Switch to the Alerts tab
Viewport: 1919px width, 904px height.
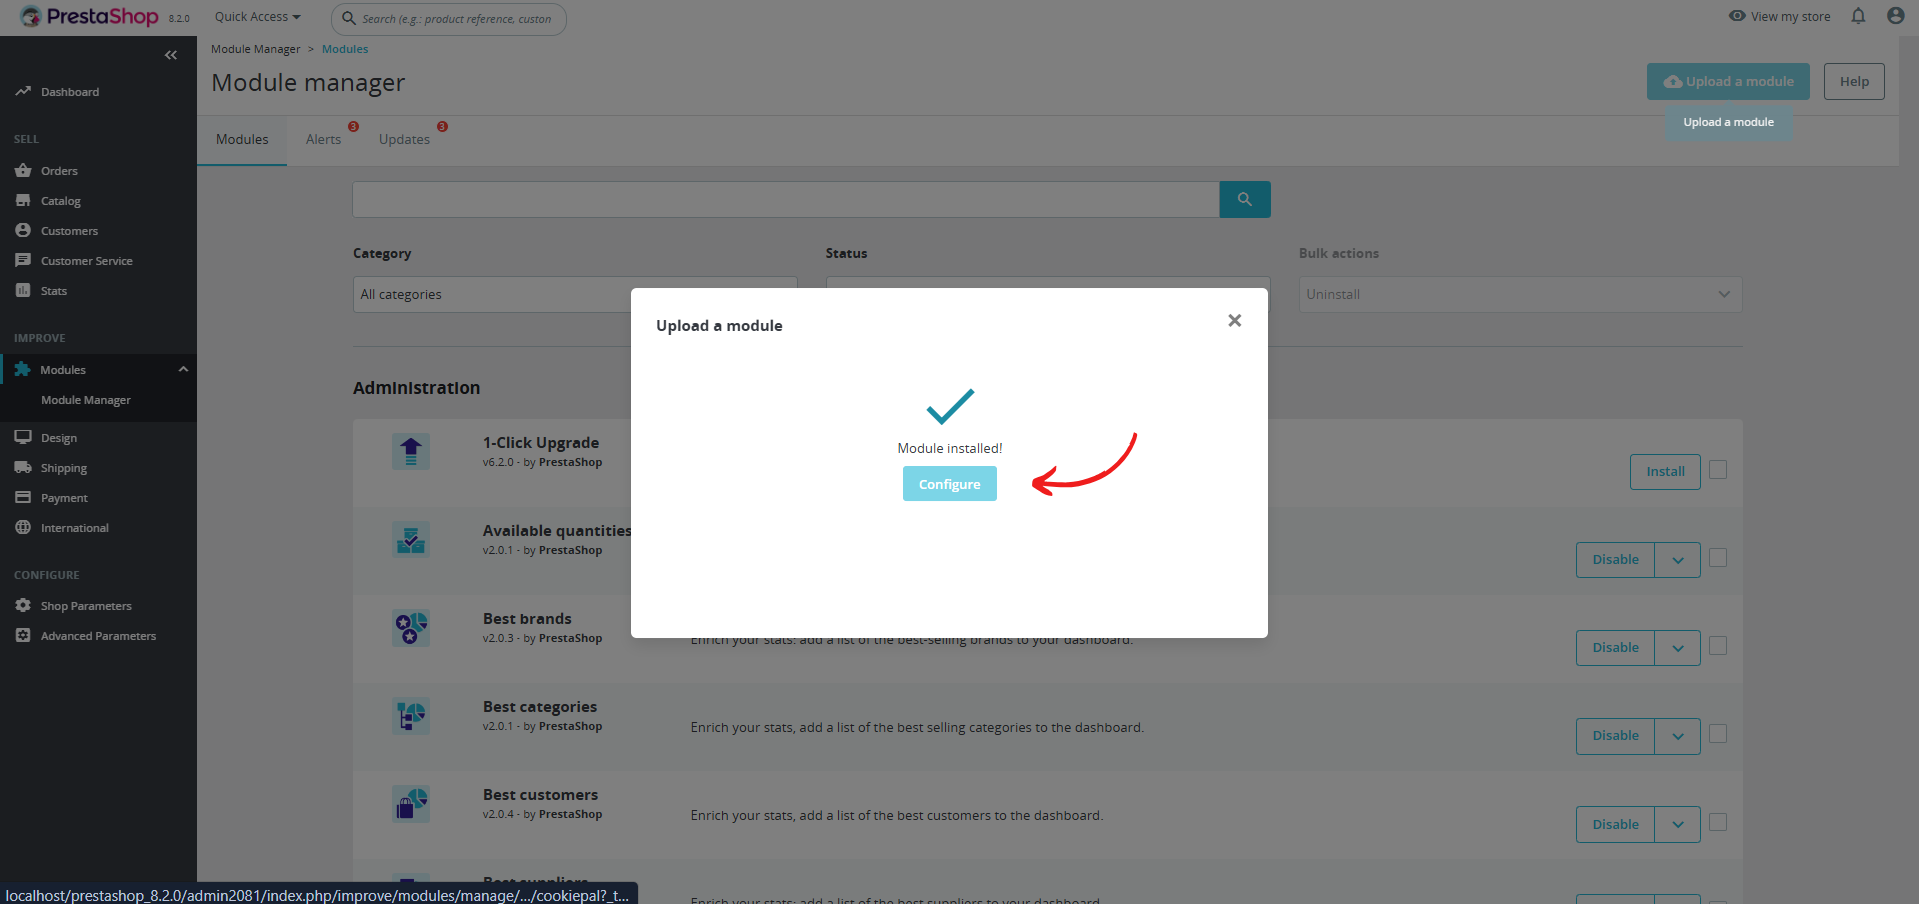[x=322, y=139]
